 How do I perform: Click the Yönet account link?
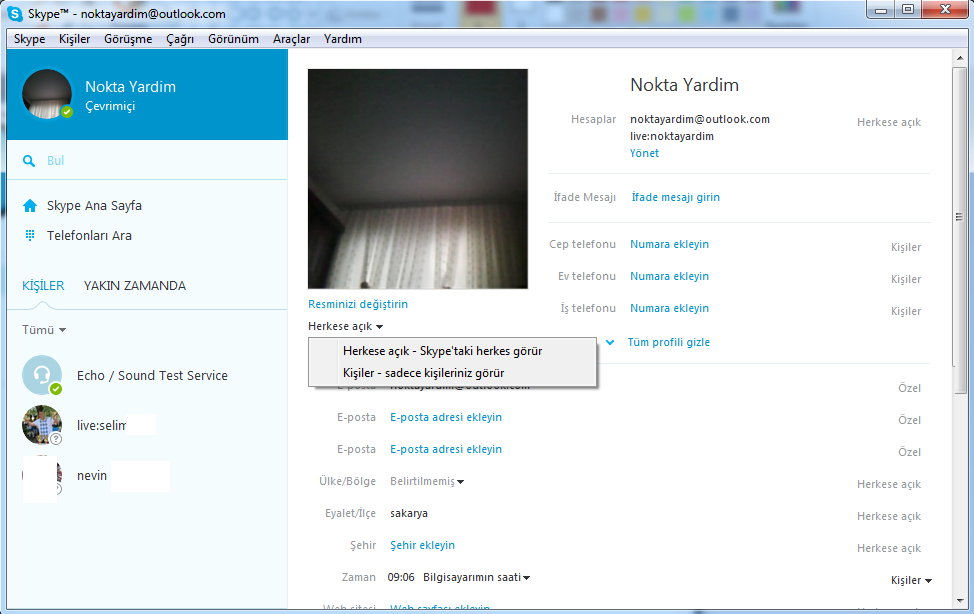click(644, 154)
